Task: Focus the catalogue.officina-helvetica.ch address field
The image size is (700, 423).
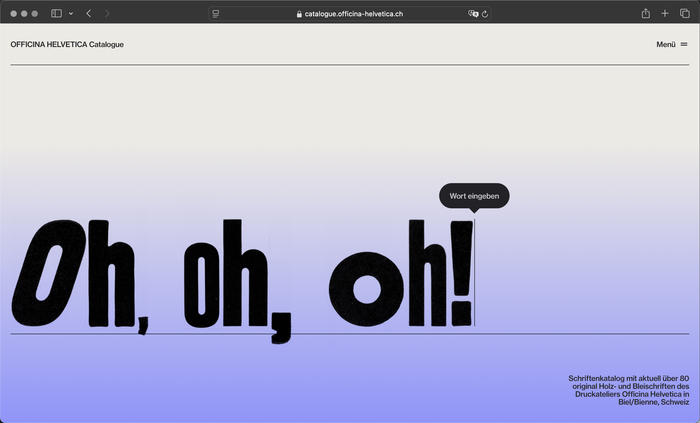Action: pos(354,14)
